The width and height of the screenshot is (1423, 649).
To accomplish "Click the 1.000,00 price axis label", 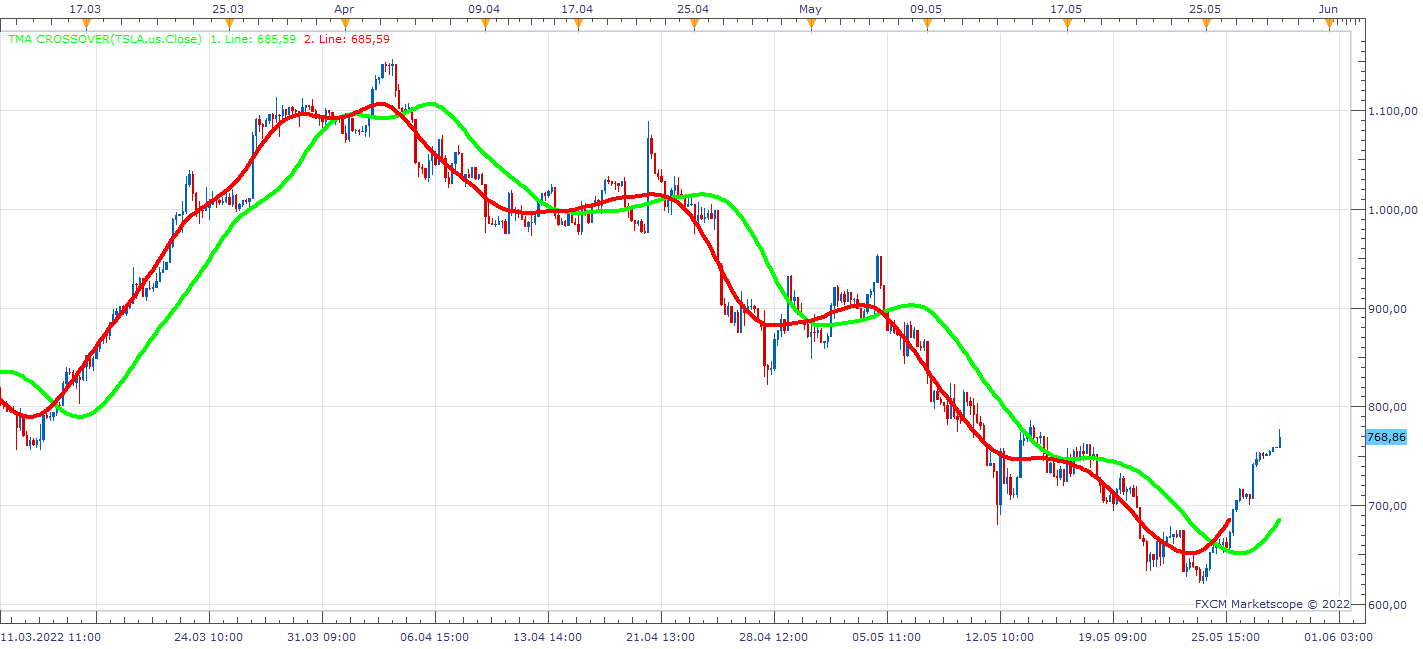I will point(1393,210).
